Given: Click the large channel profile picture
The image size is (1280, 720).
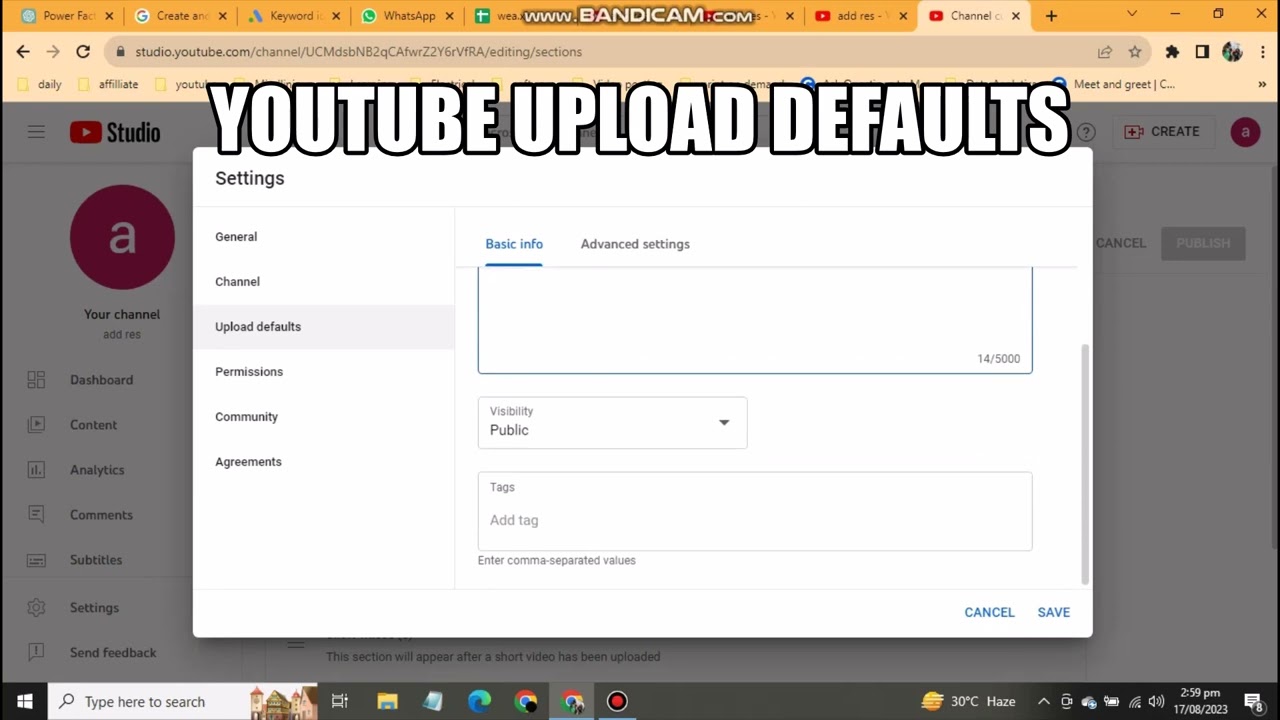Looking at the screenshot, I should coord(122,237).
